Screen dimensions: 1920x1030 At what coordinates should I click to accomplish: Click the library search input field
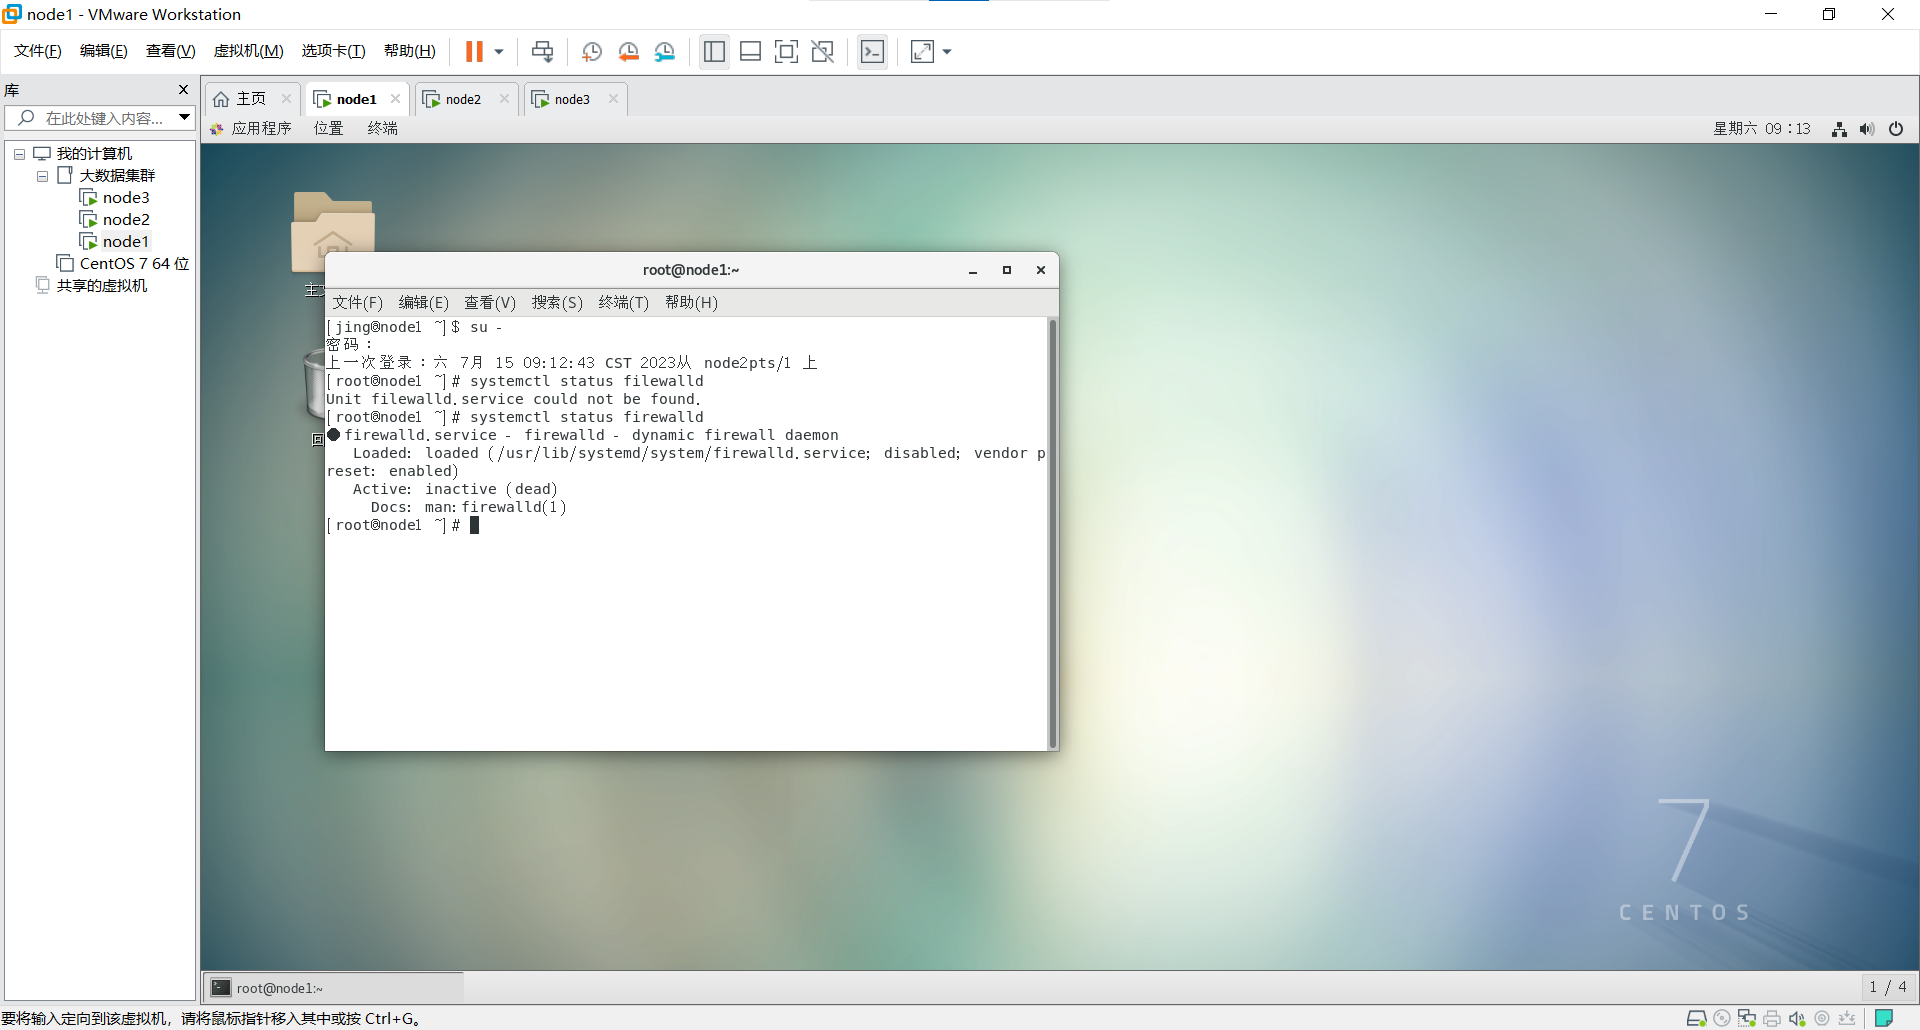pyautogui.click(x=100, y=118)
